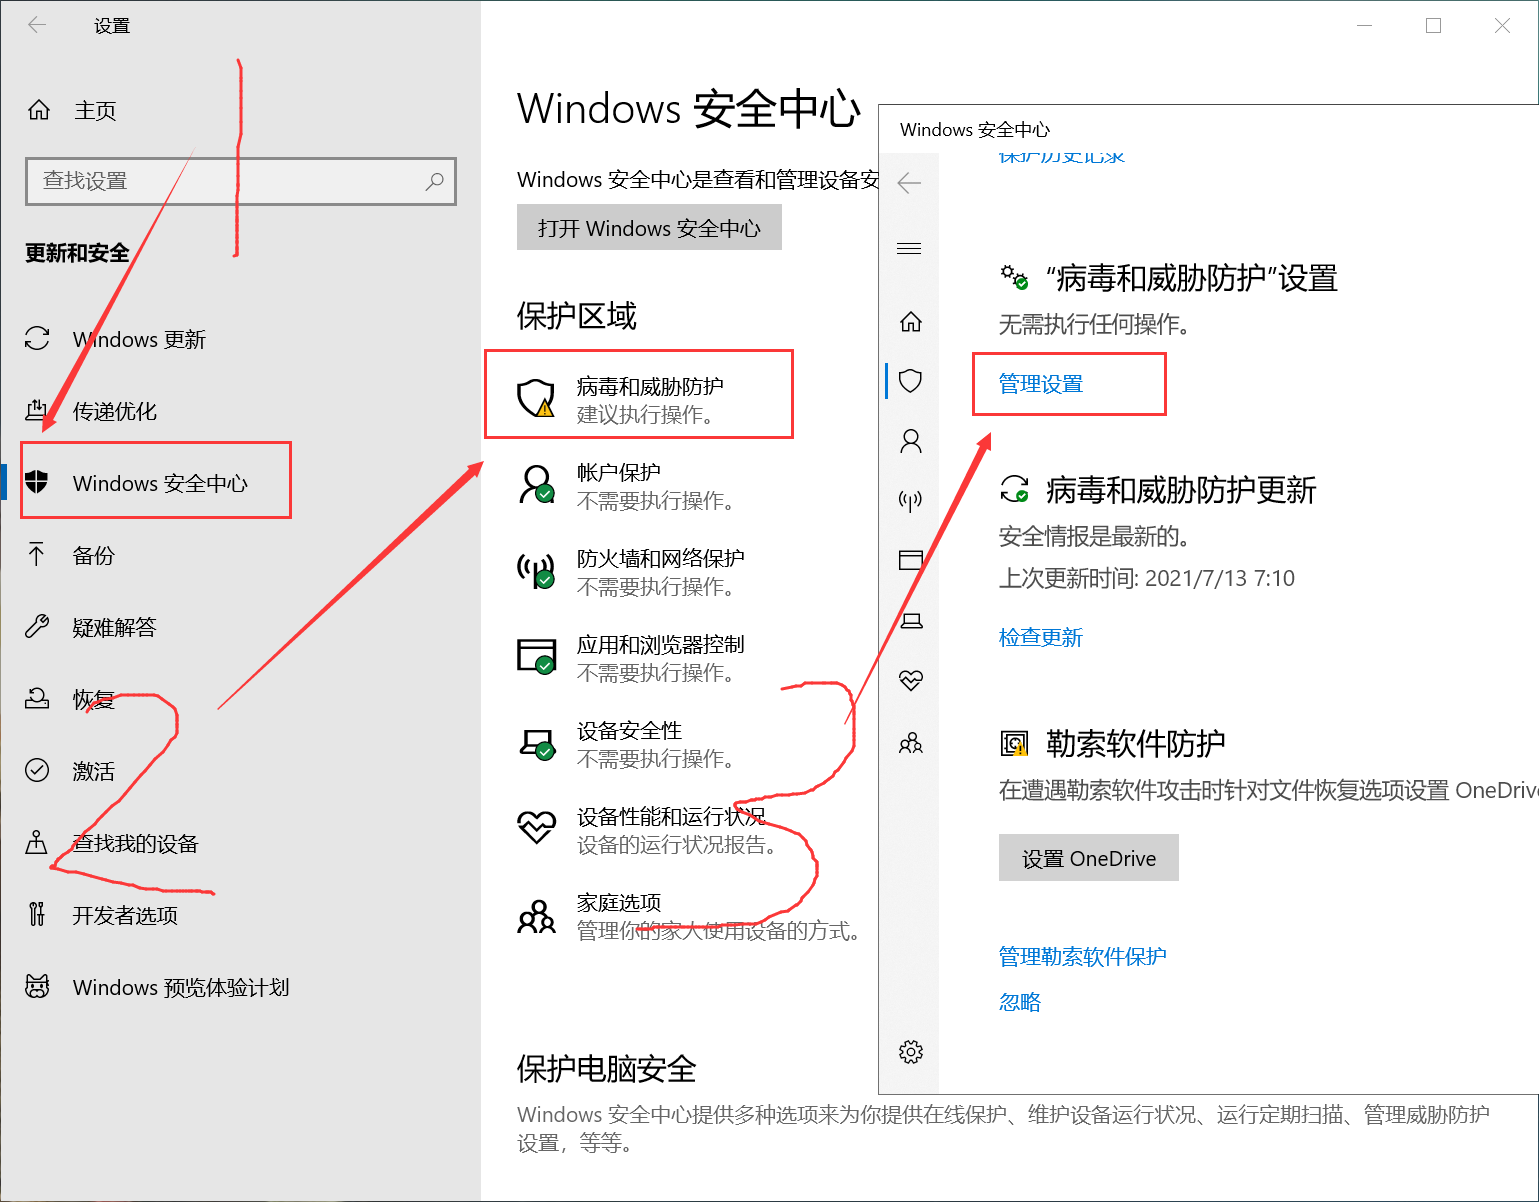Click the device health heart icon in Security rail

[x=911, y=681]
